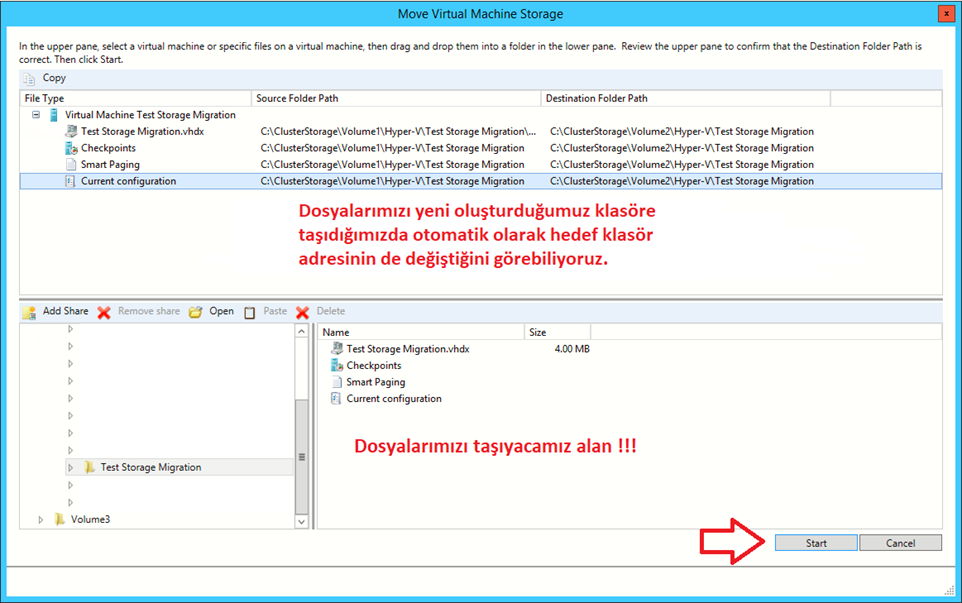Viewport: 962px width, 603px height.
Task: Click the vhdx row source Volume1 path
Action: [398, 131]
